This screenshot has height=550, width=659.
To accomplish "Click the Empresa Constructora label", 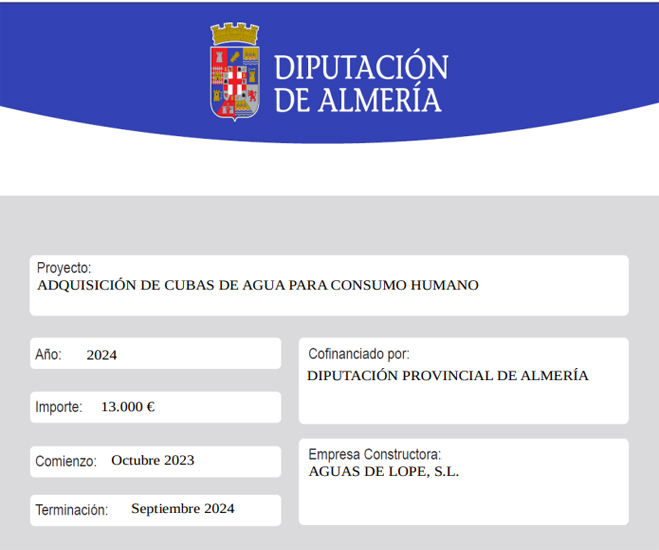I will [374, 454].
